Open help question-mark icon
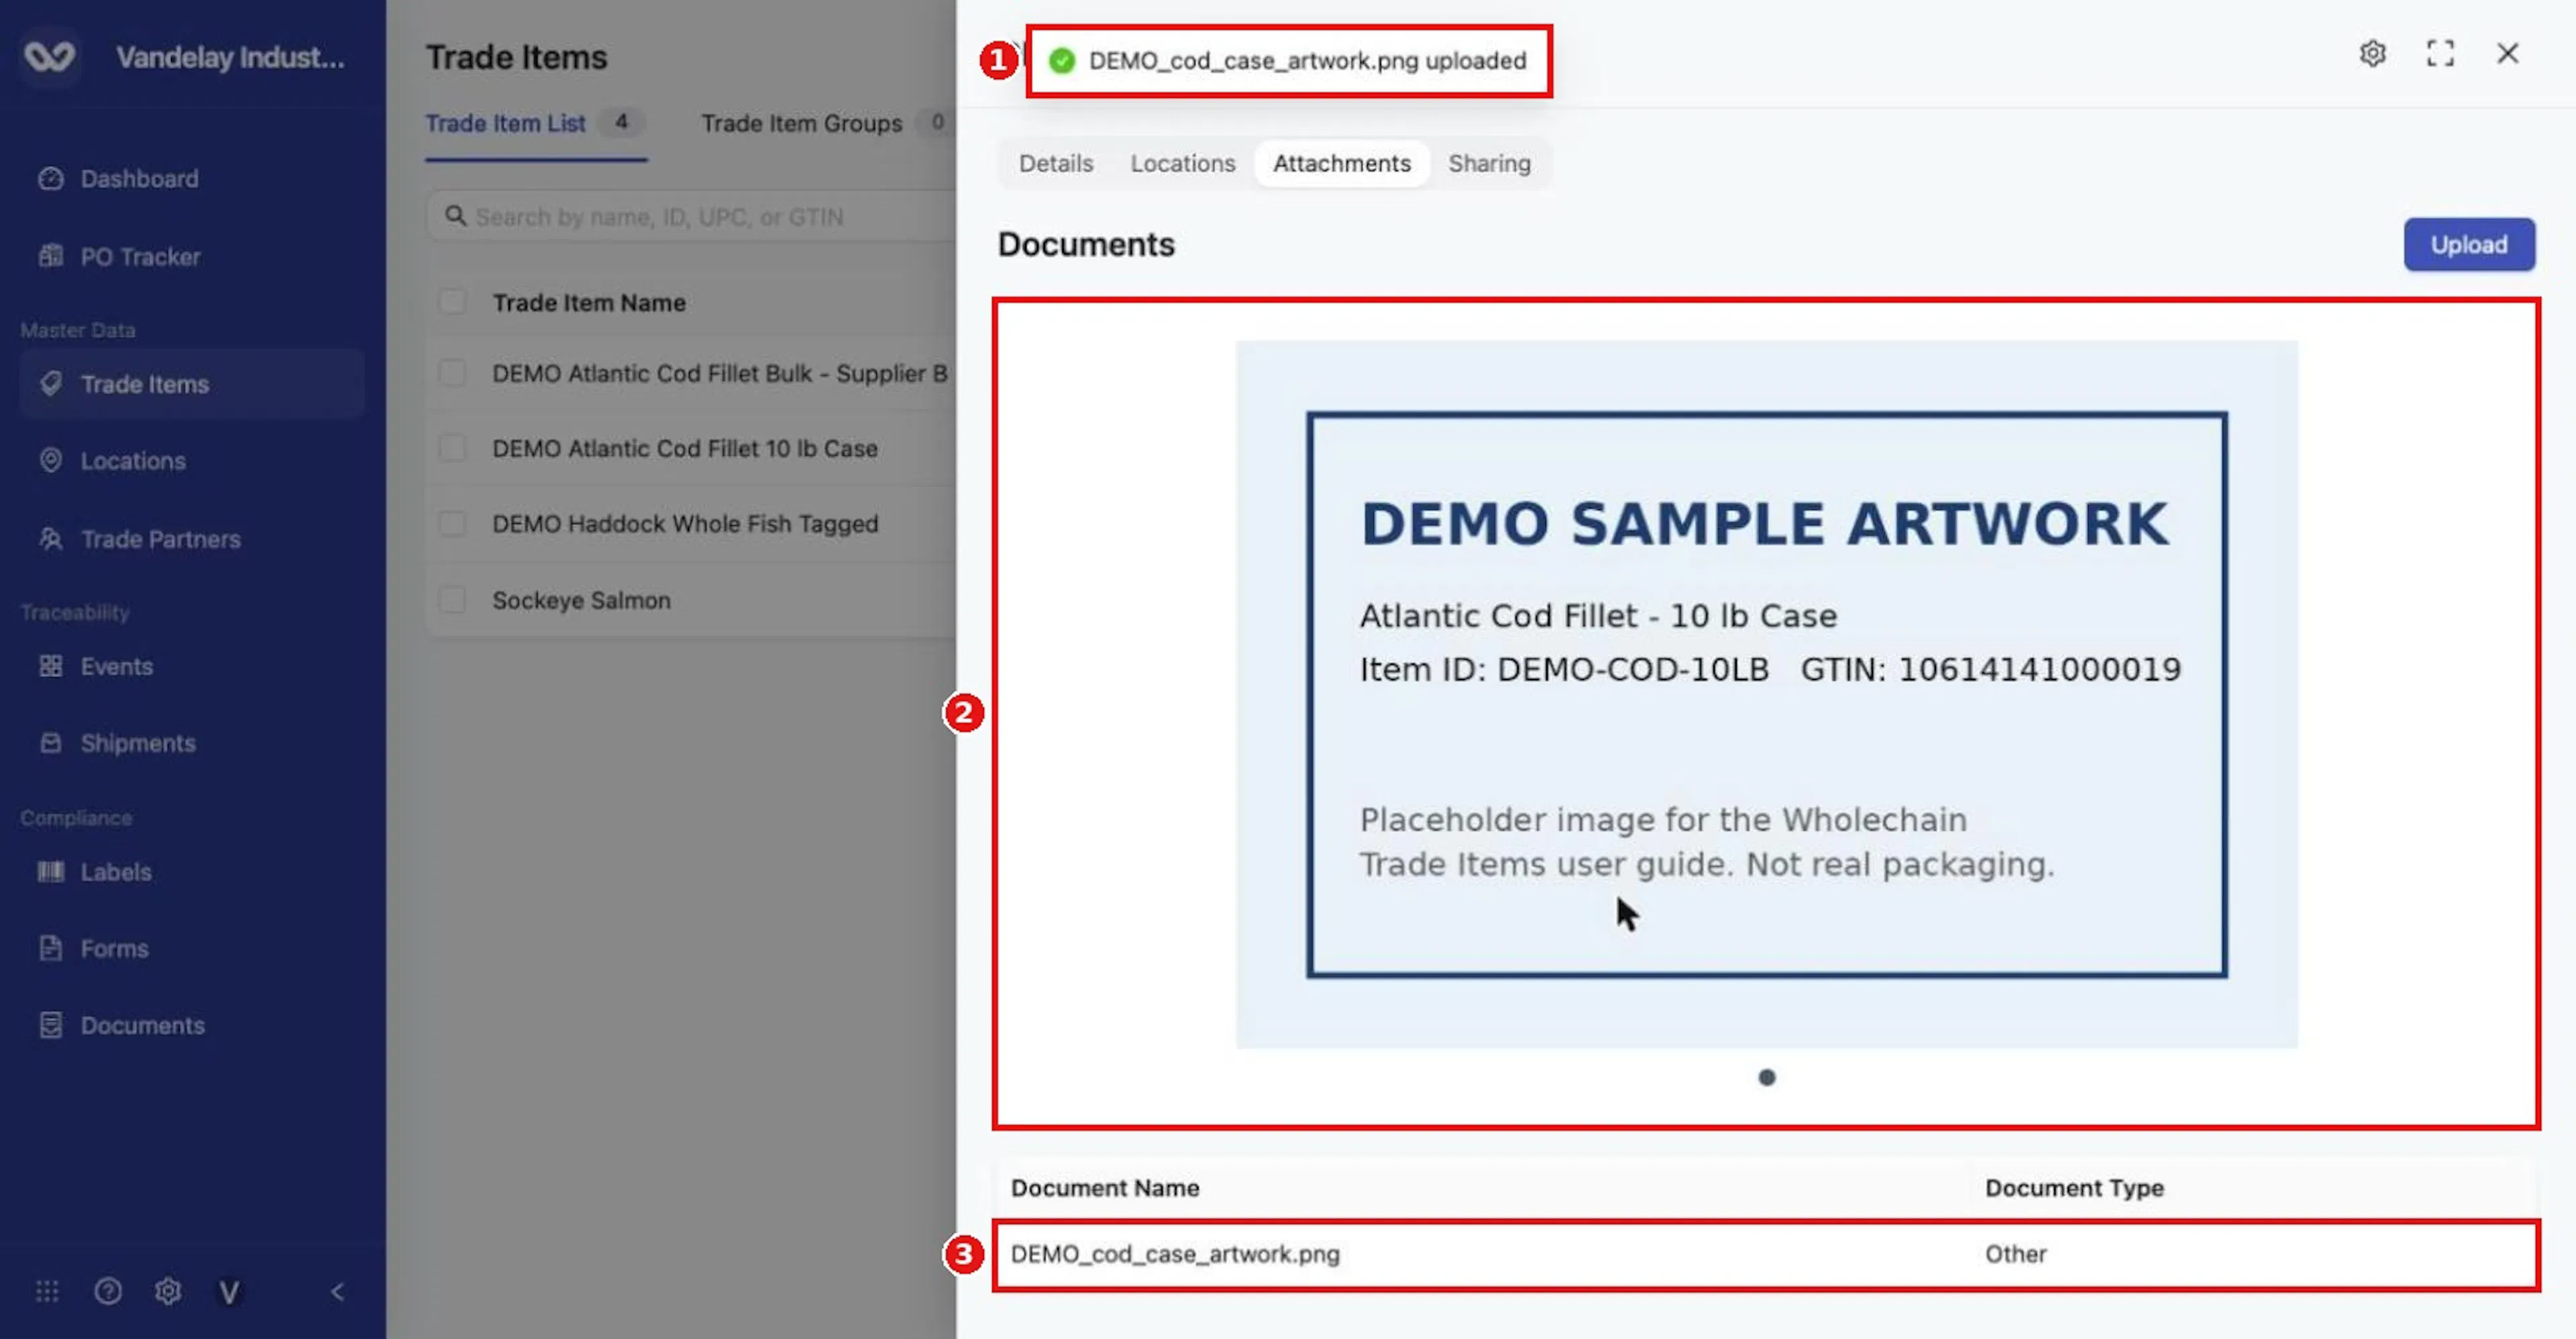 [108, 1291]
